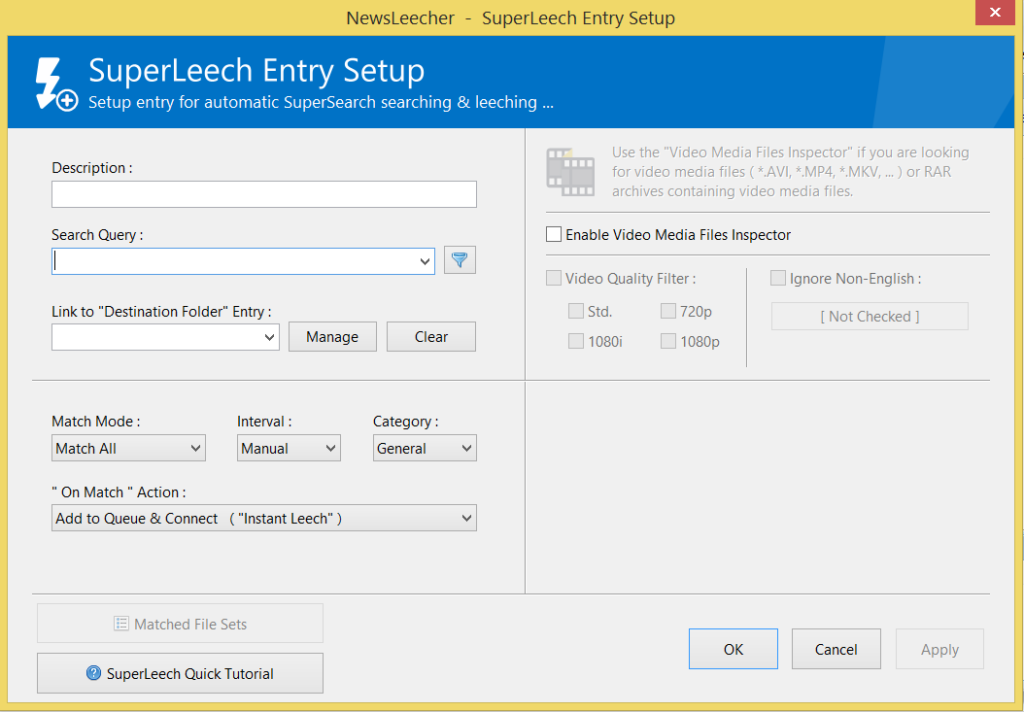
Task: Click the 'Interval :' label
Action: point(264,421)
